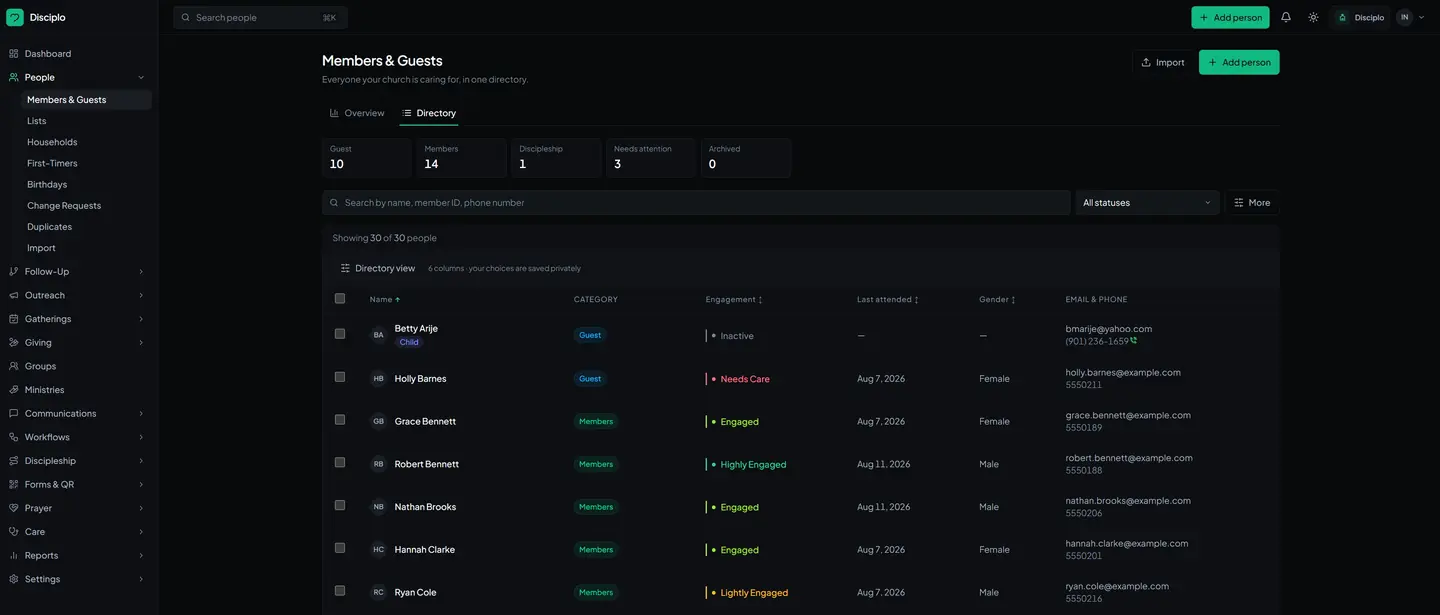Viewport: 1440px width, 615px height.
Task: Check the Hannah Clarke row checkbox
Action: pos(340,548)
